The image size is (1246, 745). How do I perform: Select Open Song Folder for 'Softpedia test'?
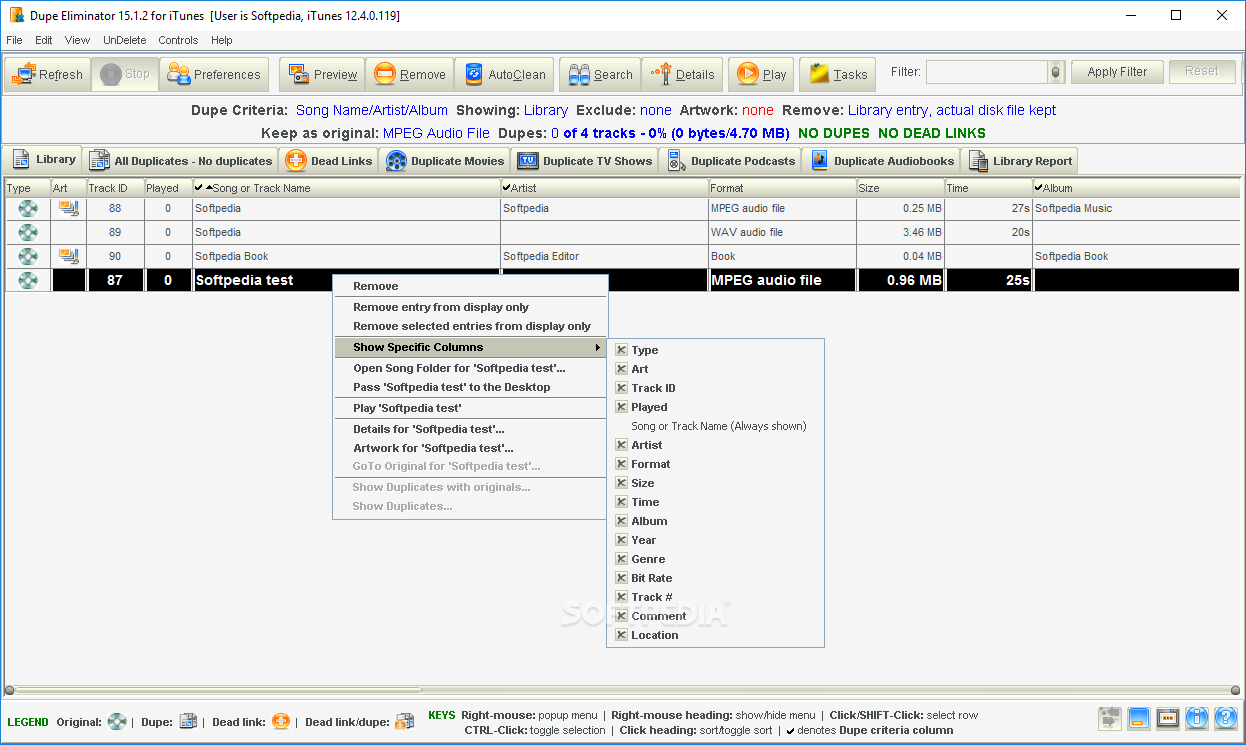point(470,368)
